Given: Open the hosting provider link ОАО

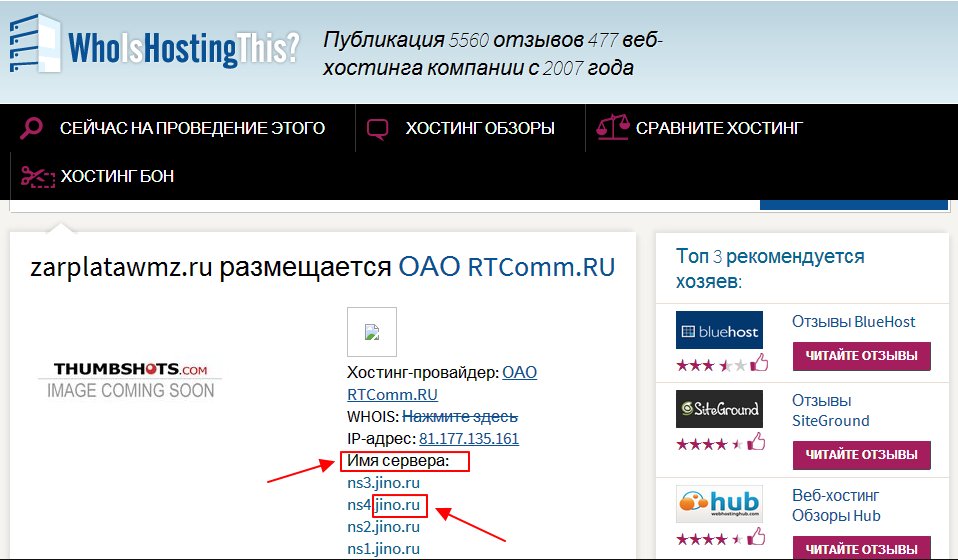Looking at the screenshot, I should click(x=519, y=373).
